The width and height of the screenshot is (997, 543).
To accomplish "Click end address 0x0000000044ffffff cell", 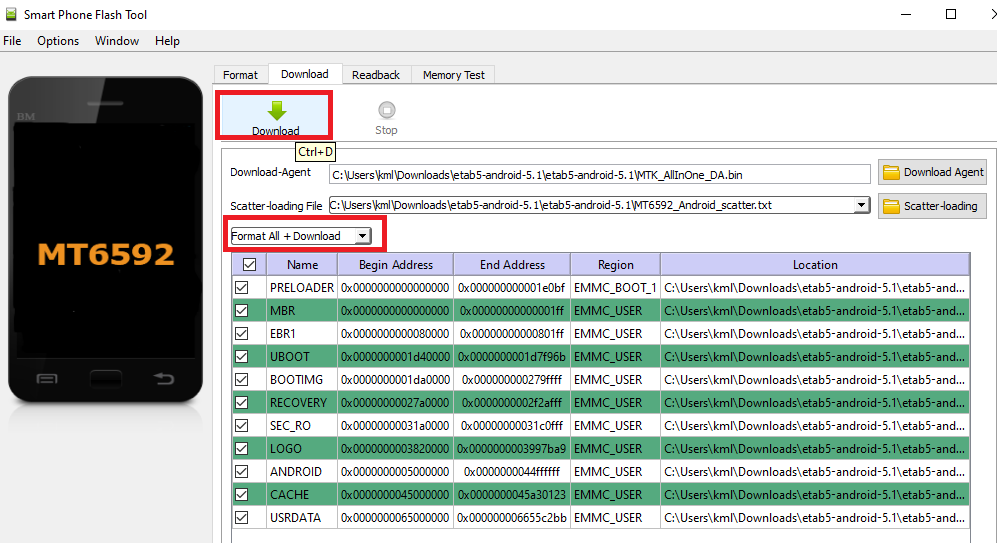I will [x=512, y=471].
